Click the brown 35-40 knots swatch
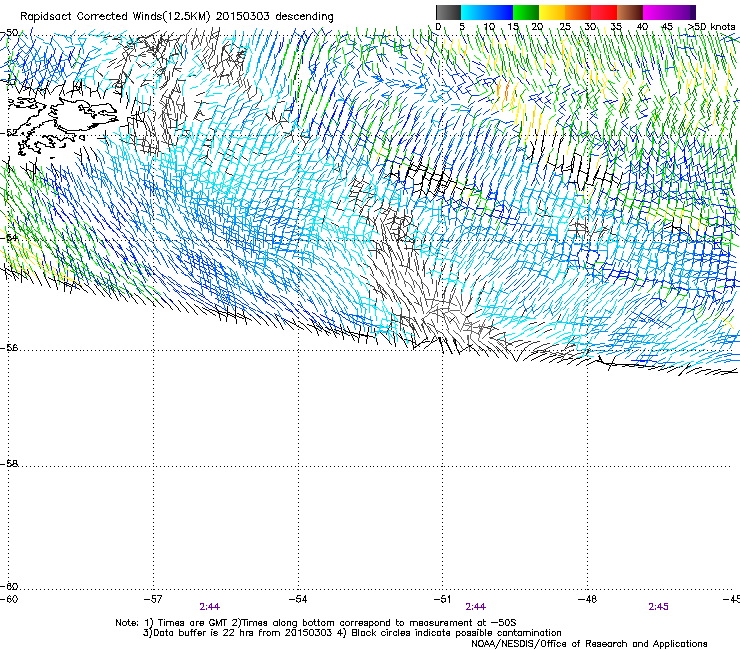The width and height of the screenshot is (740, 650). click(630, 12)
